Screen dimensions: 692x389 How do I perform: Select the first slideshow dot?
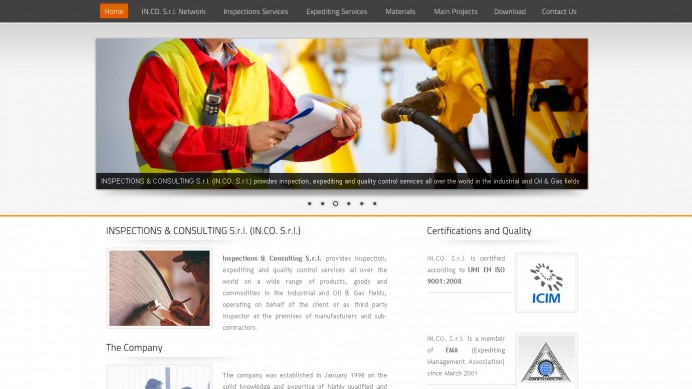(x=309, y=204)
